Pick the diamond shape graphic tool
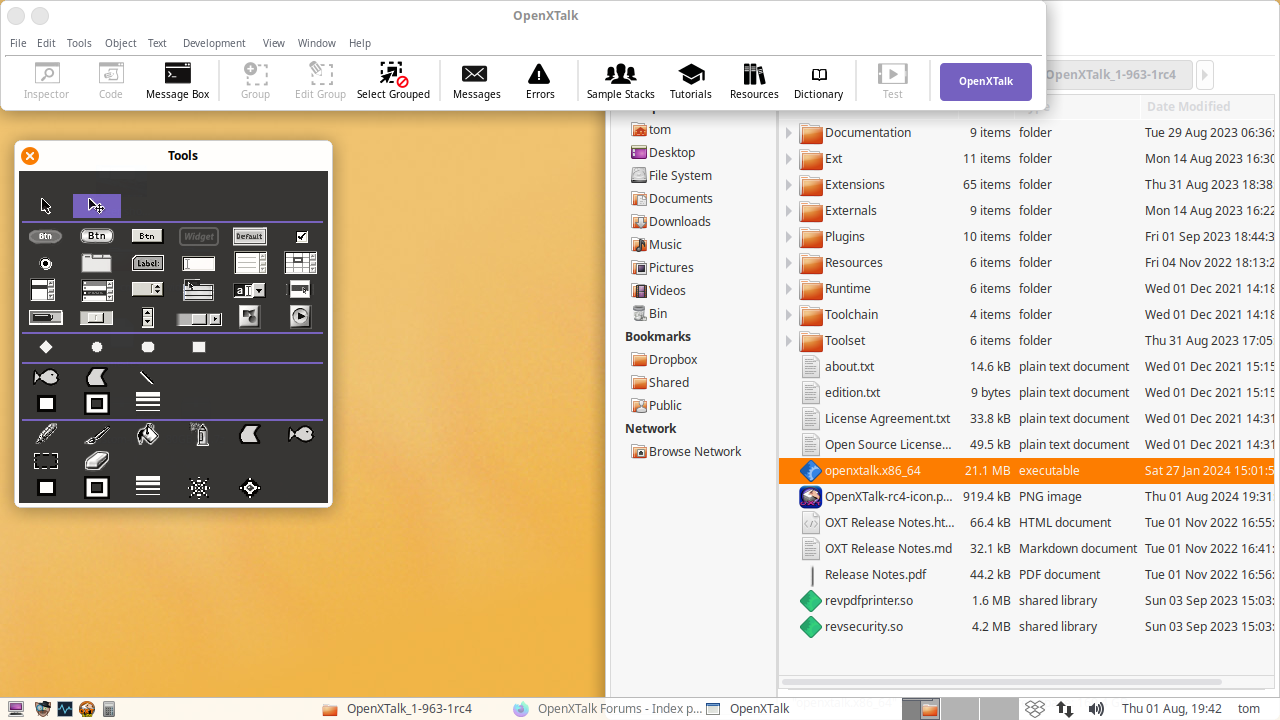The image size is (1280, 720). coord(46,347)
